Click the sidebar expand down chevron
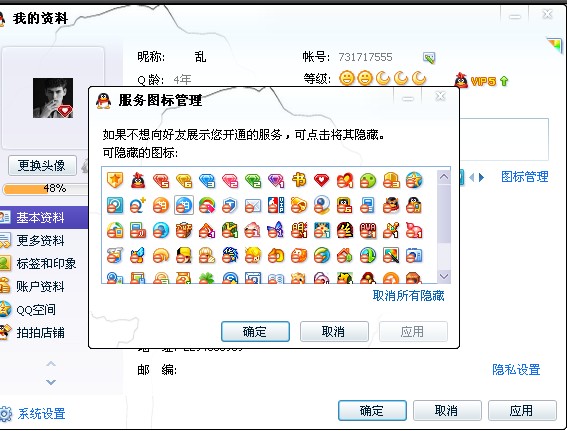The height and width of the screenshot is (431, 567). tap(51, 382)
